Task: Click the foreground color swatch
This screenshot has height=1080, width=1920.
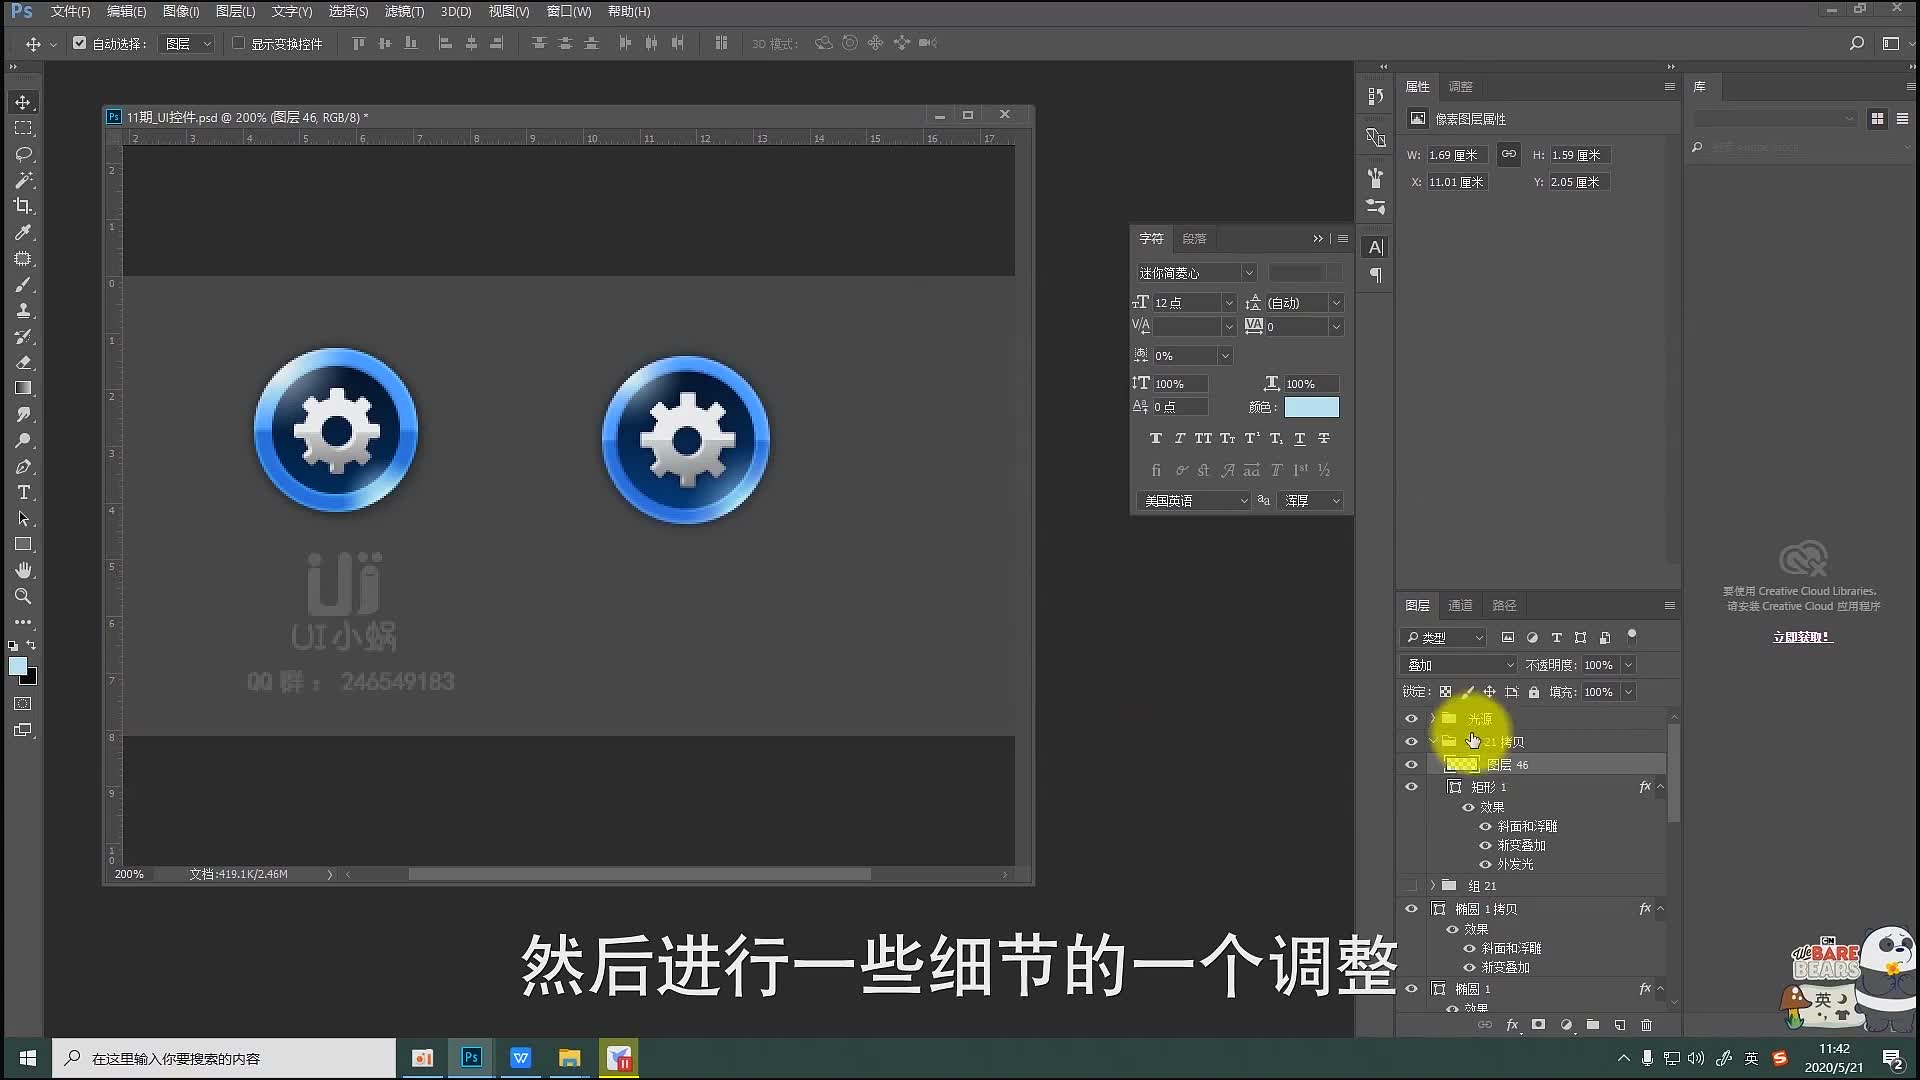Action: point(18,667)
